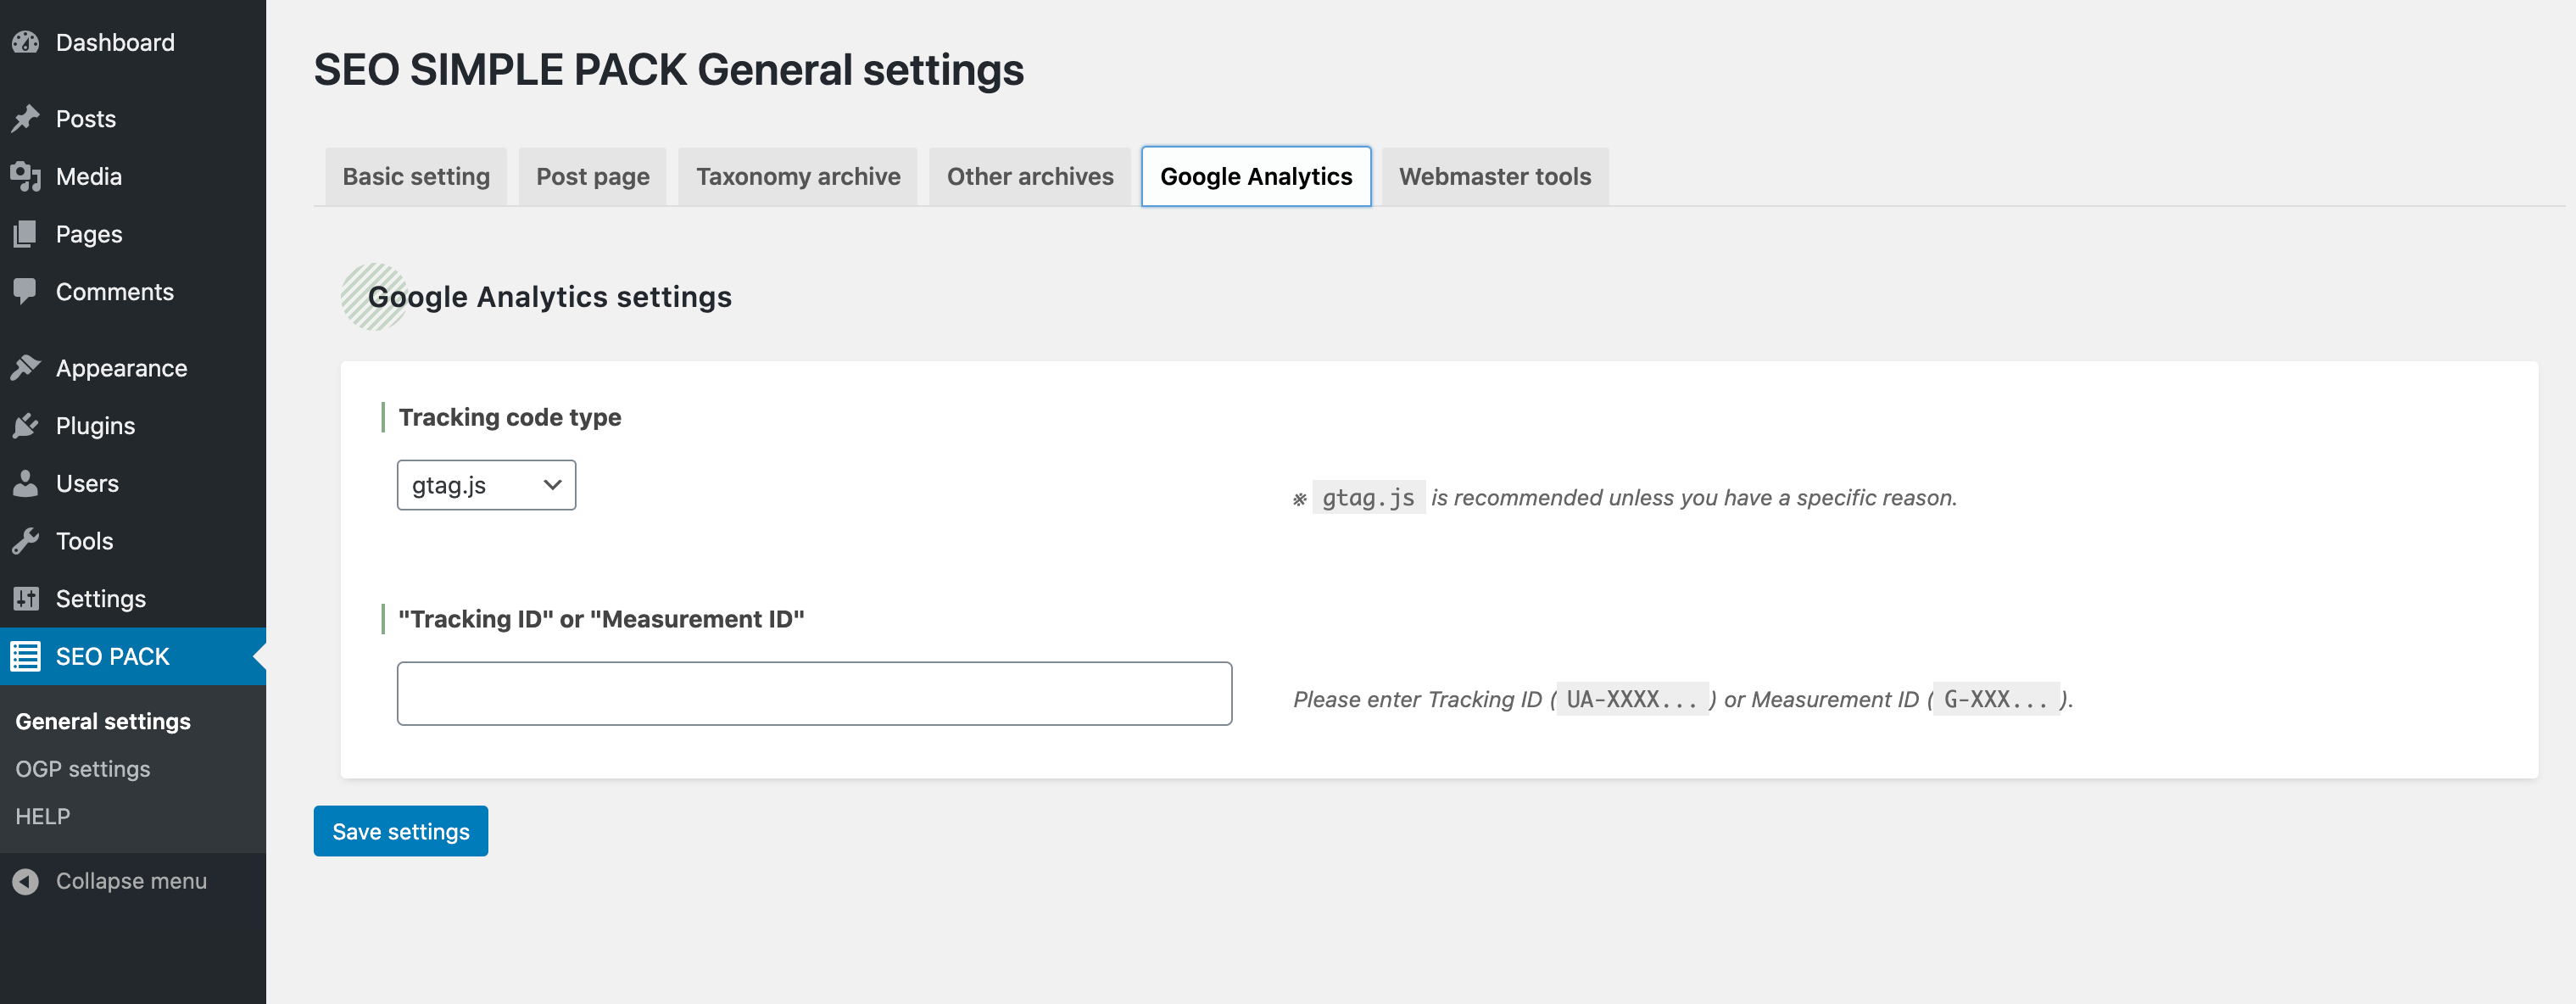
Task: Open the Tracking code type dropdown
Action: coord(486,485)
